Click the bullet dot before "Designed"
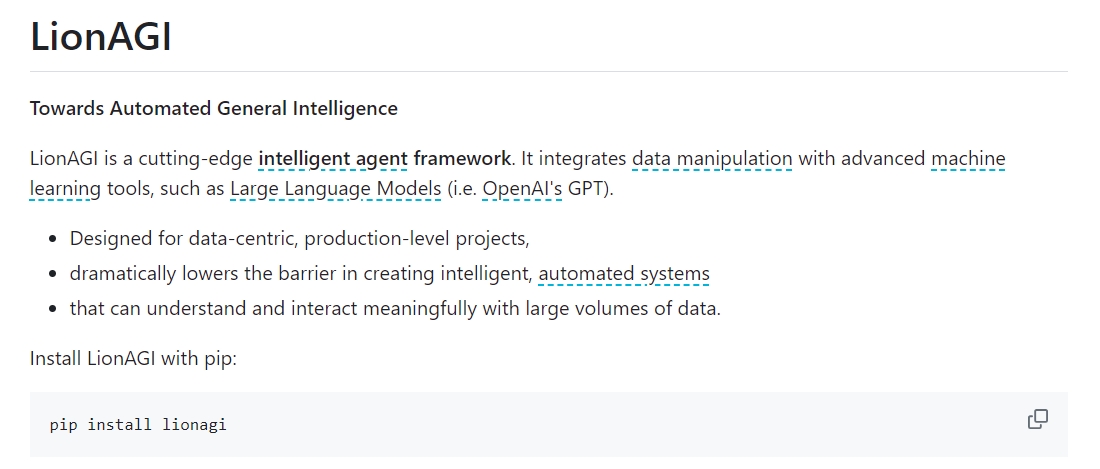This screenshot has height=469, width=1100. point(52,240)
